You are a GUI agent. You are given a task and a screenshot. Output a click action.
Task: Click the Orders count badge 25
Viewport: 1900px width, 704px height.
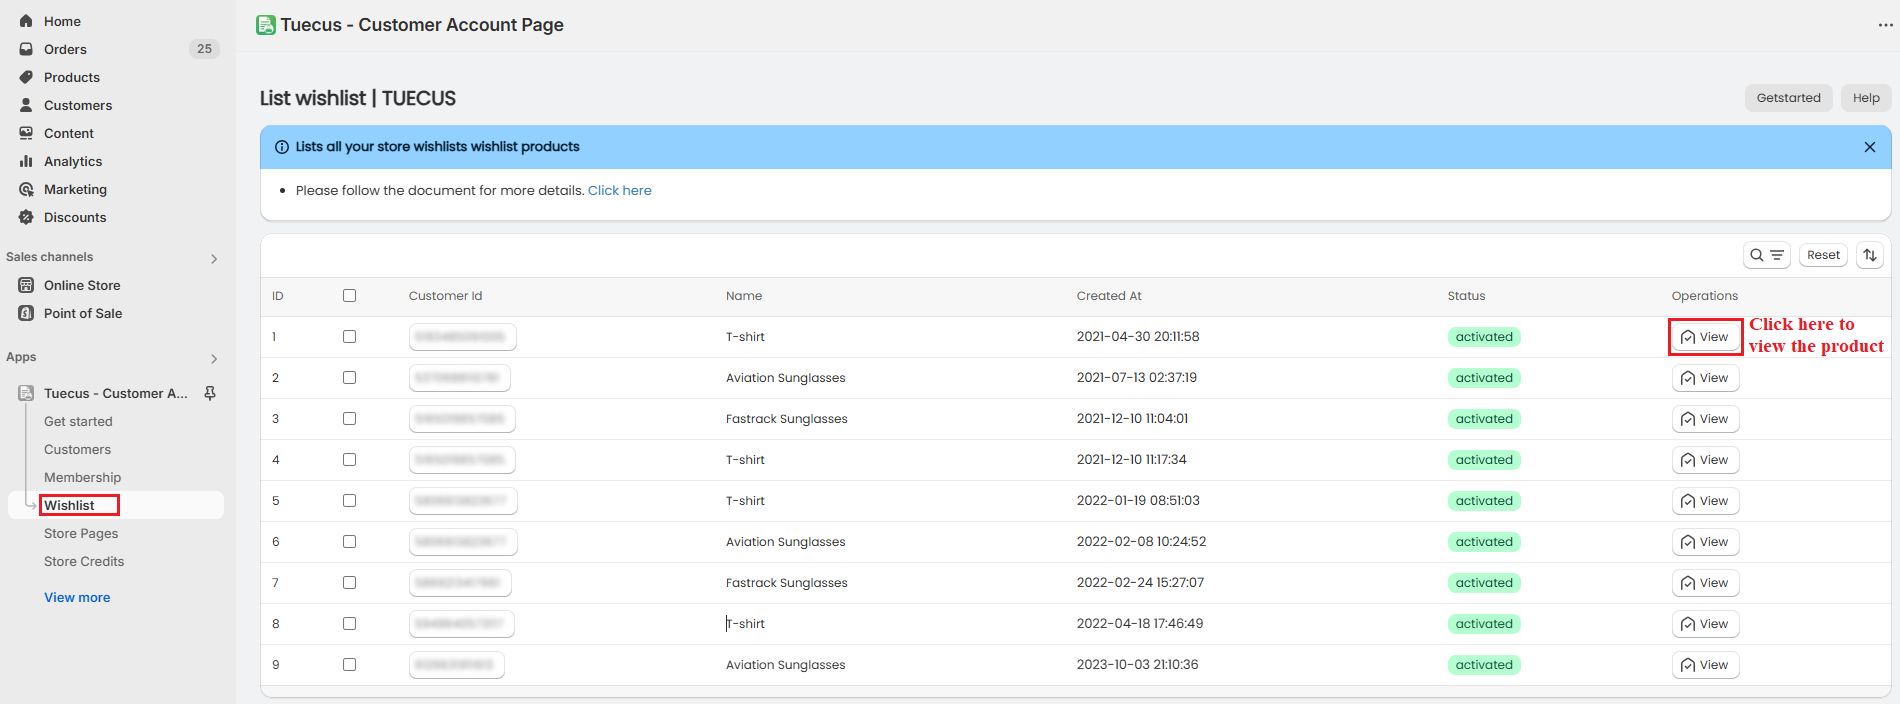coord(204,49)
